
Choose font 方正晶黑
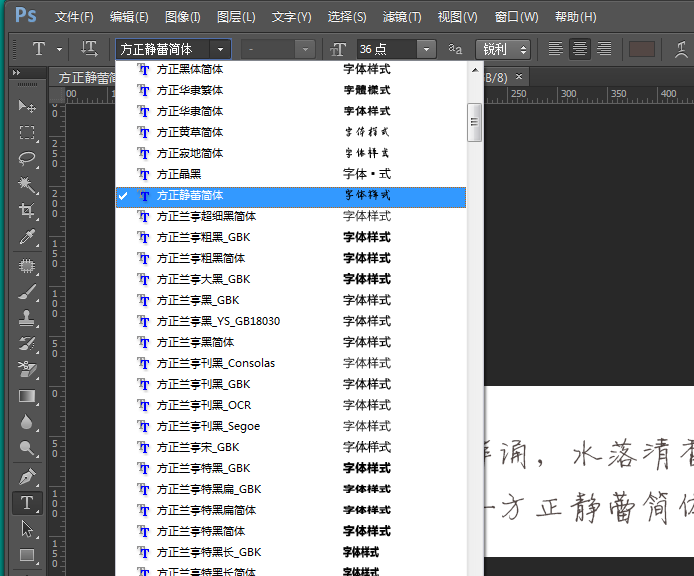[291, 174]
